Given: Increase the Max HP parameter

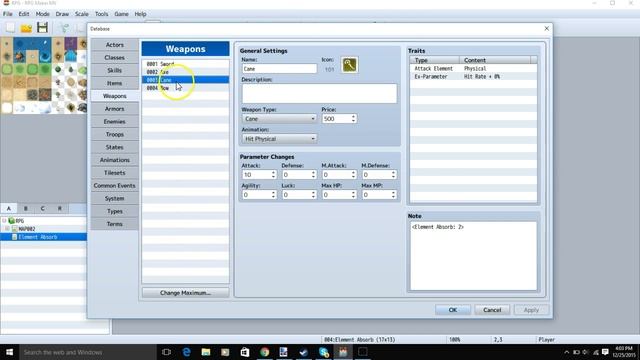Looking at the screenshot, I should coord(353,192).
